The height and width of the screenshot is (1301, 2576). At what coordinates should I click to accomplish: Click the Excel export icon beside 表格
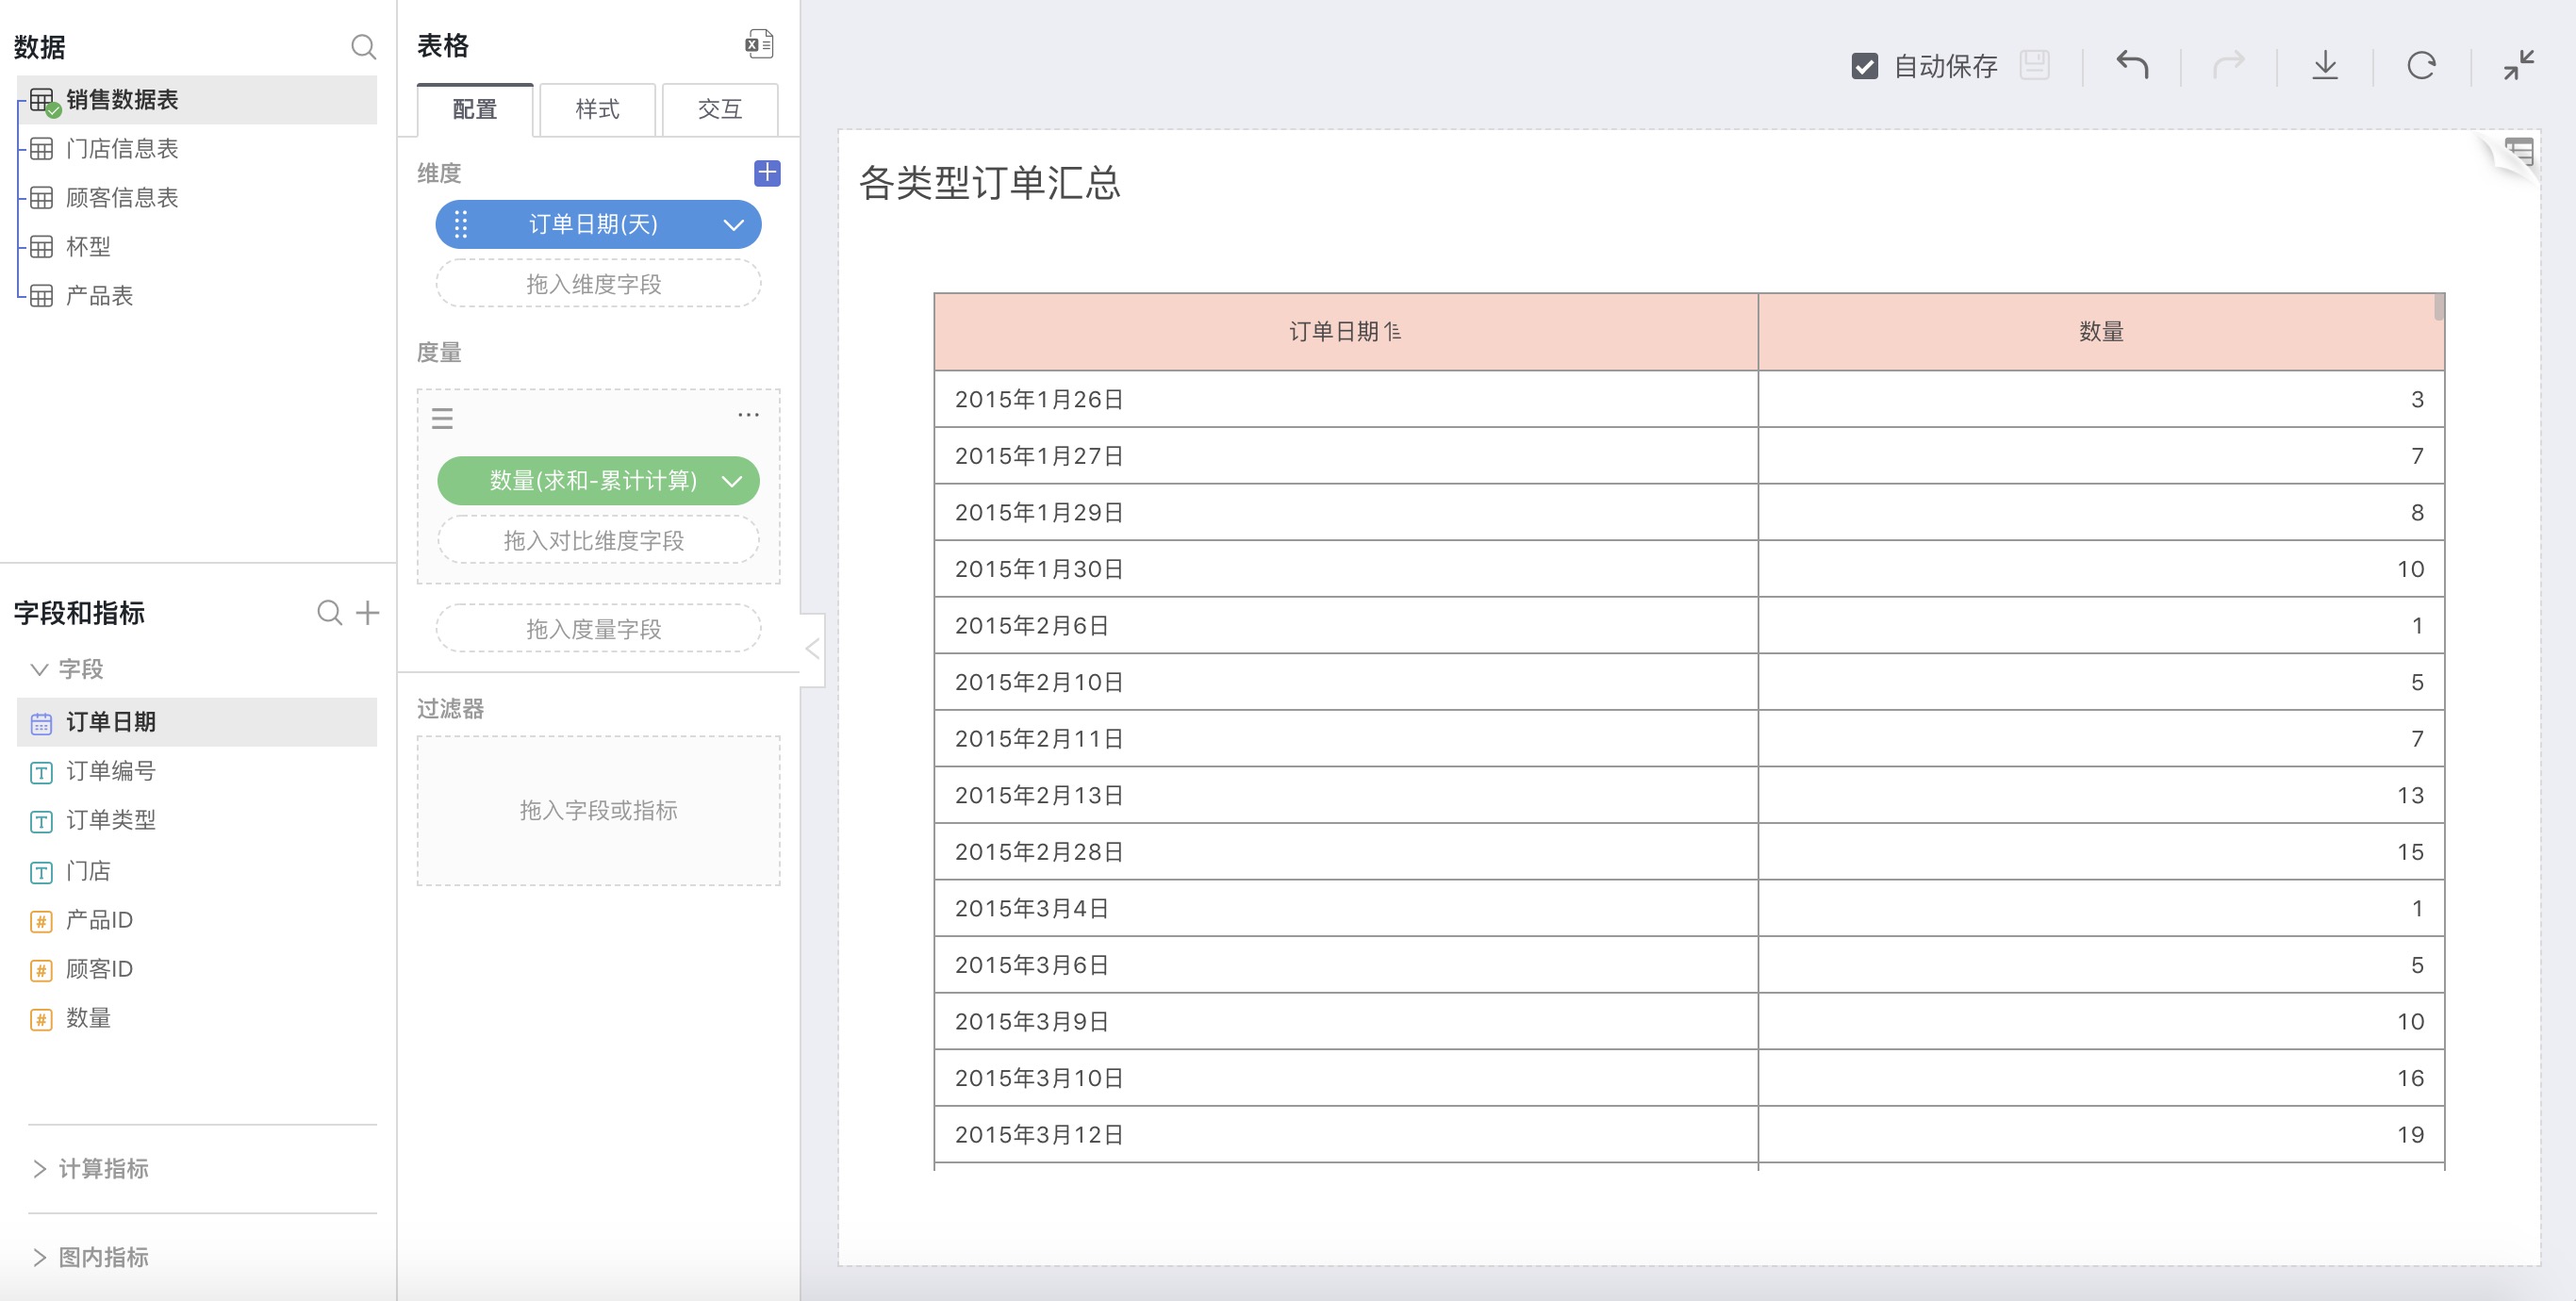(x=759, y=44)
